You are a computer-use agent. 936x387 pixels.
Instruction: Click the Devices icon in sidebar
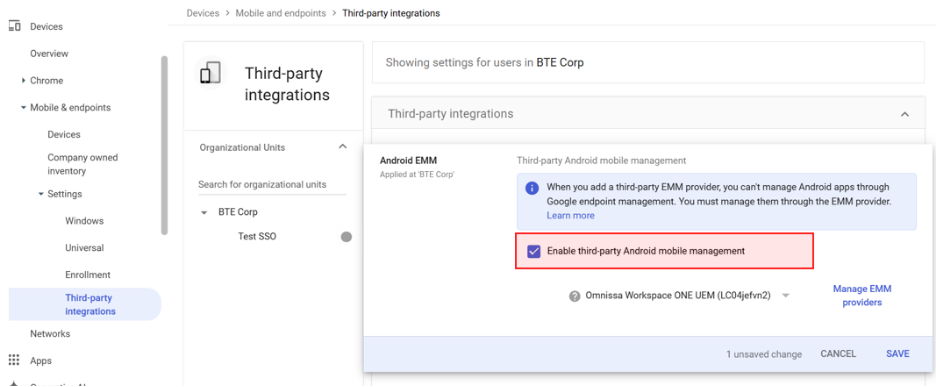pyautogui.click(x=15, y=26)
